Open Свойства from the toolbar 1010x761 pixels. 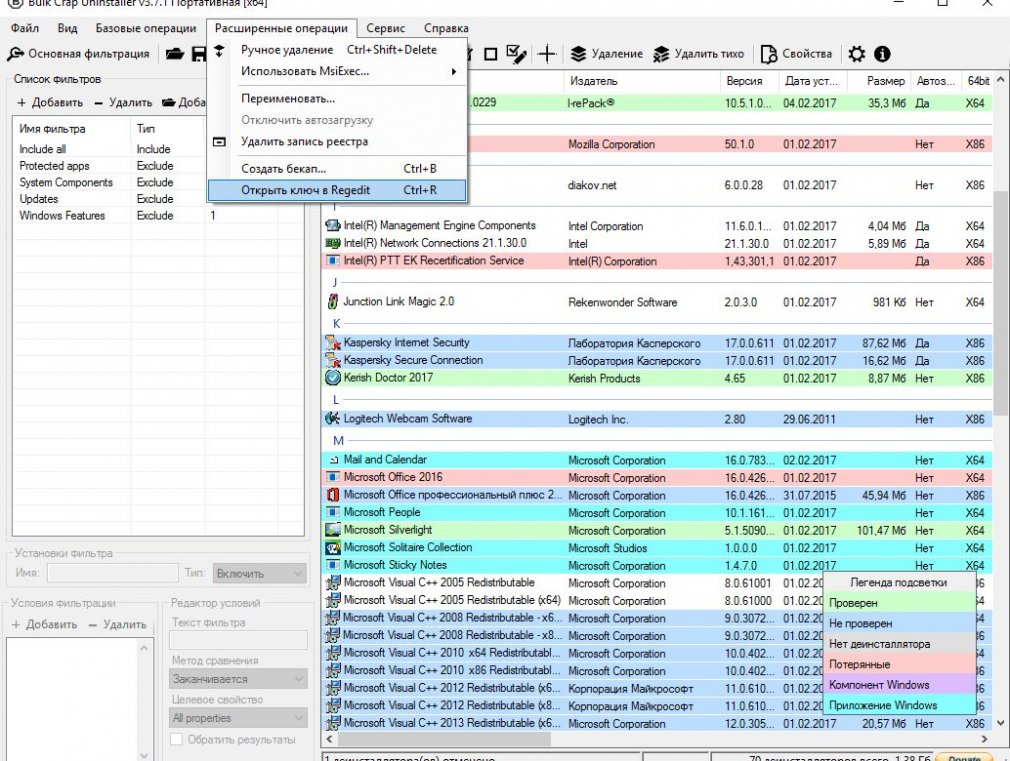pyautogui.click(x=796, y=54)
